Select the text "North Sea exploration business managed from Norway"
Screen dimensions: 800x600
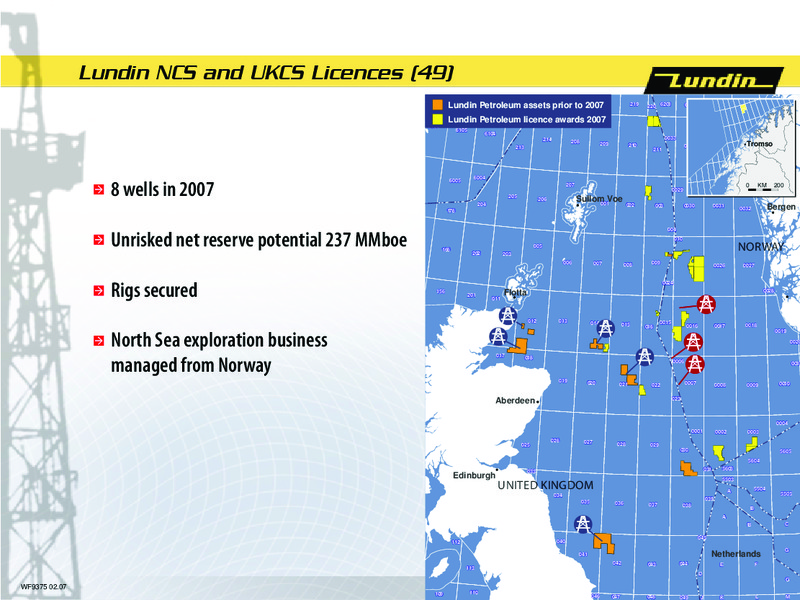click(219, 353)
